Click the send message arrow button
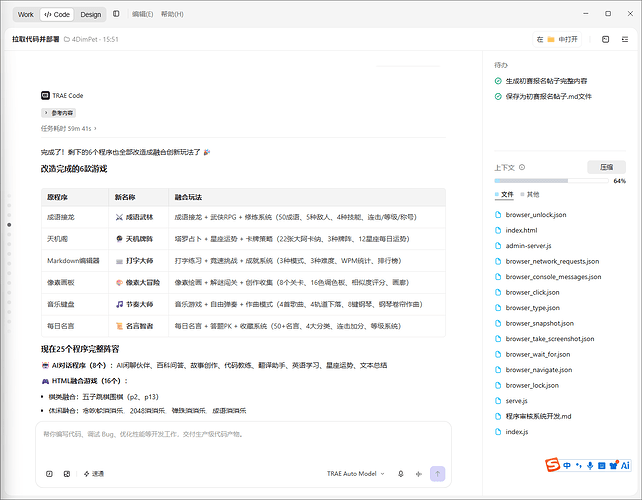 437,474
